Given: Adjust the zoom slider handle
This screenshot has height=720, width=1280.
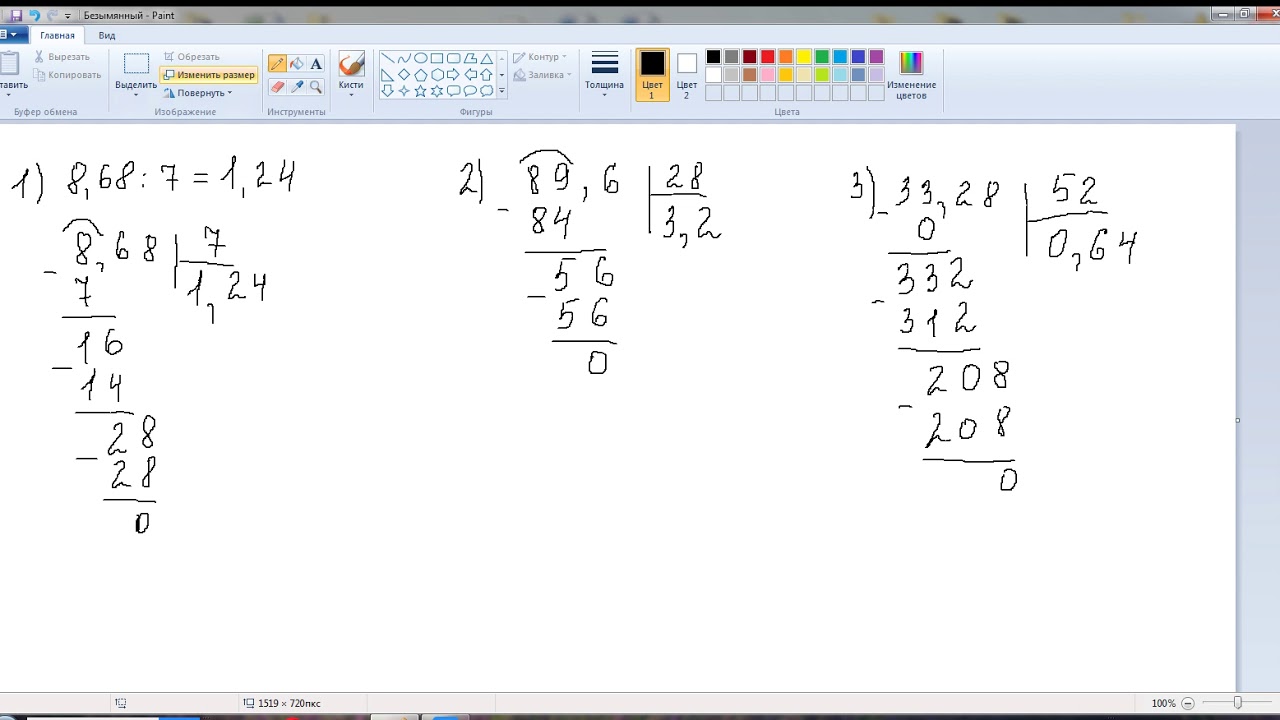Looking at the screenshot, I should click(1237, 703).
